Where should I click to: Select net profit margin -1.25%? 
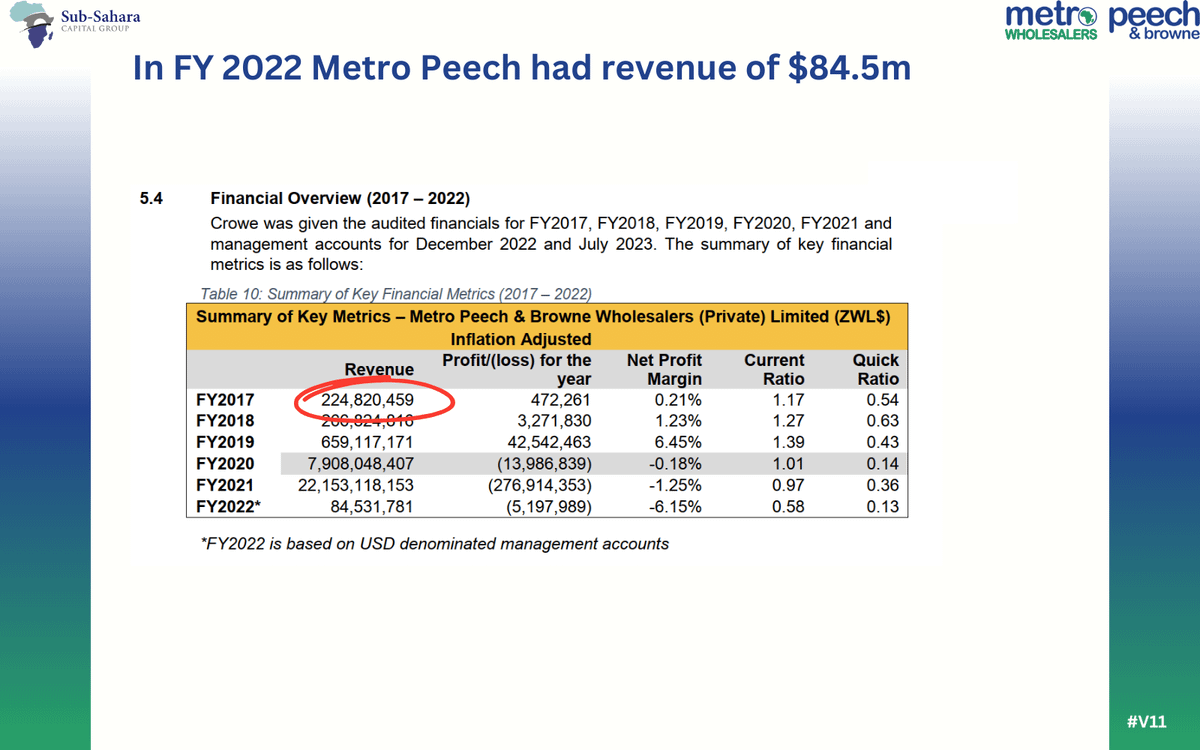676,485
